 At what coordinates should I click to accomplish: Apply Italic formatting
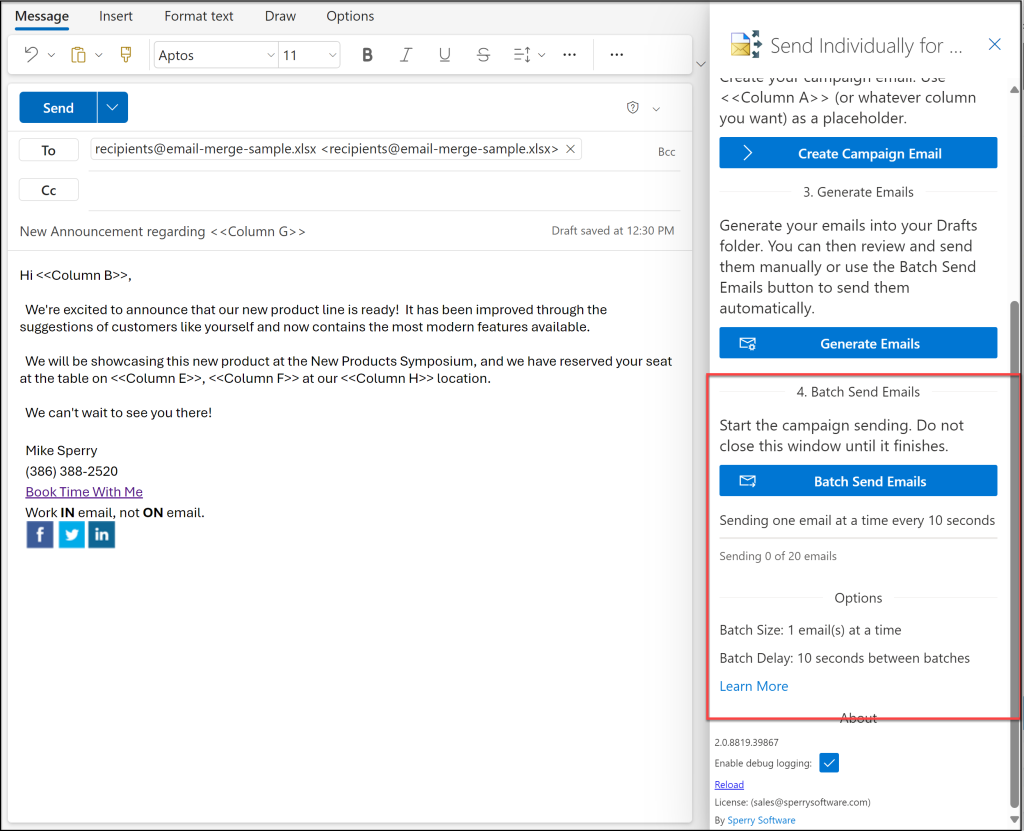pyautogui.click(x=406, y=55)
